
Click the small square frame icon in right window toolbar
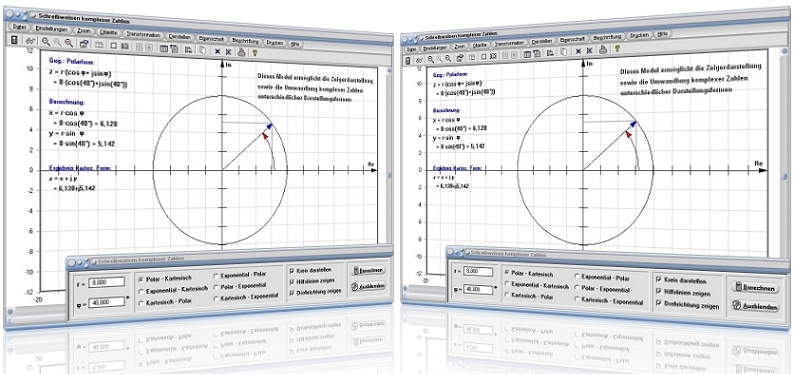[484, 57]
